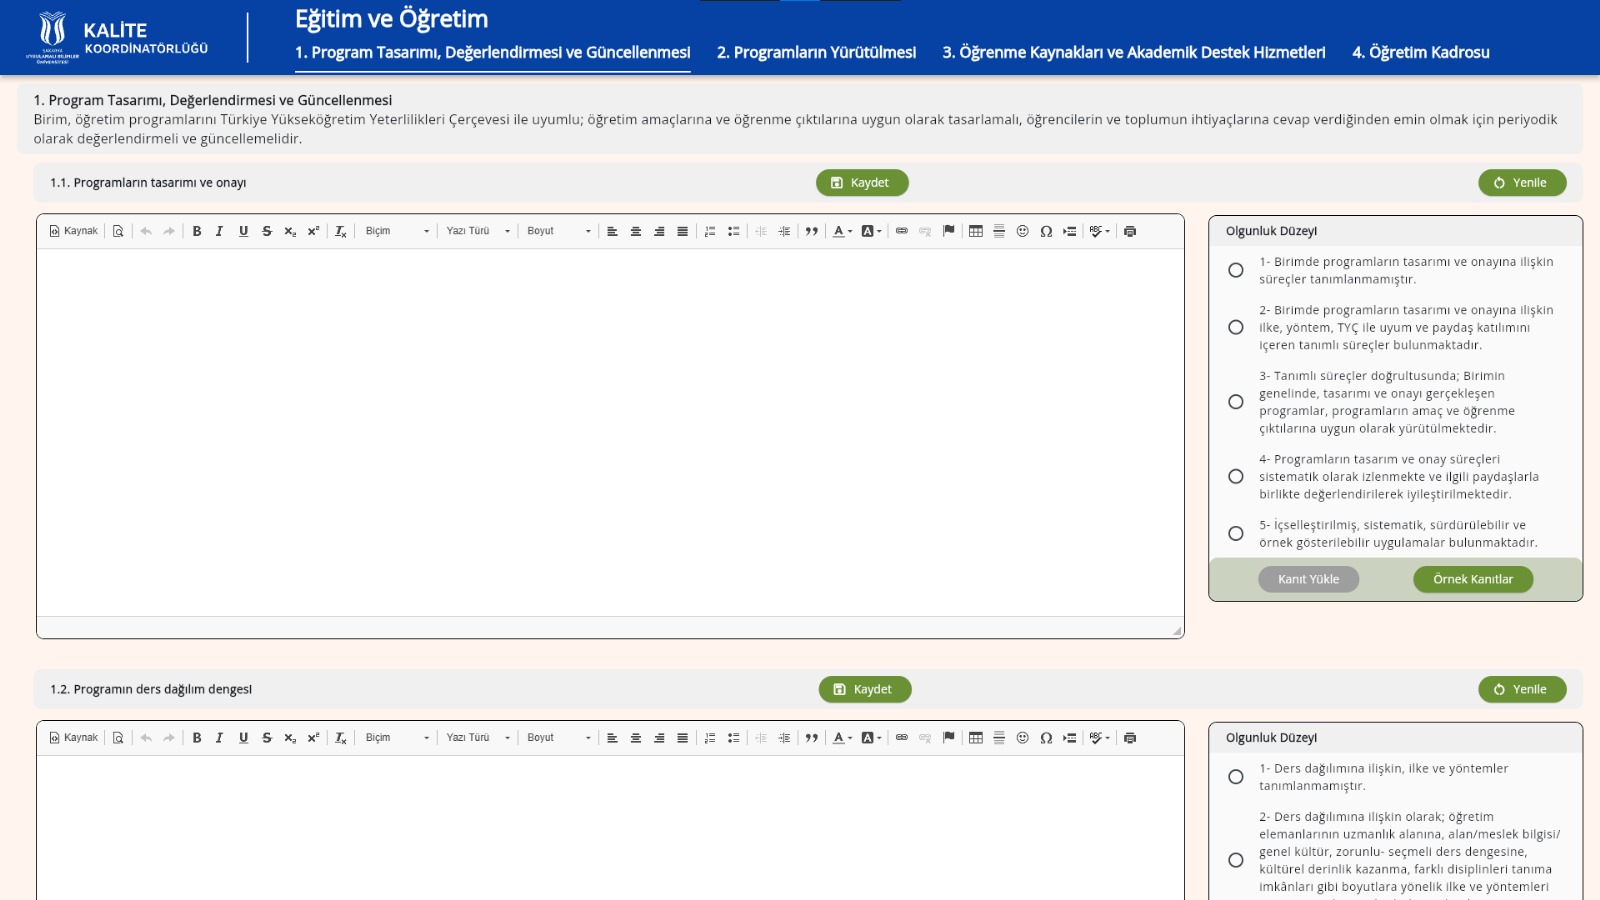Choose level 5 'İçselleştirilmiş' option in 1.1
Image resolution: width=1600 pixels, height=900 pixels.
(1236, 534)
